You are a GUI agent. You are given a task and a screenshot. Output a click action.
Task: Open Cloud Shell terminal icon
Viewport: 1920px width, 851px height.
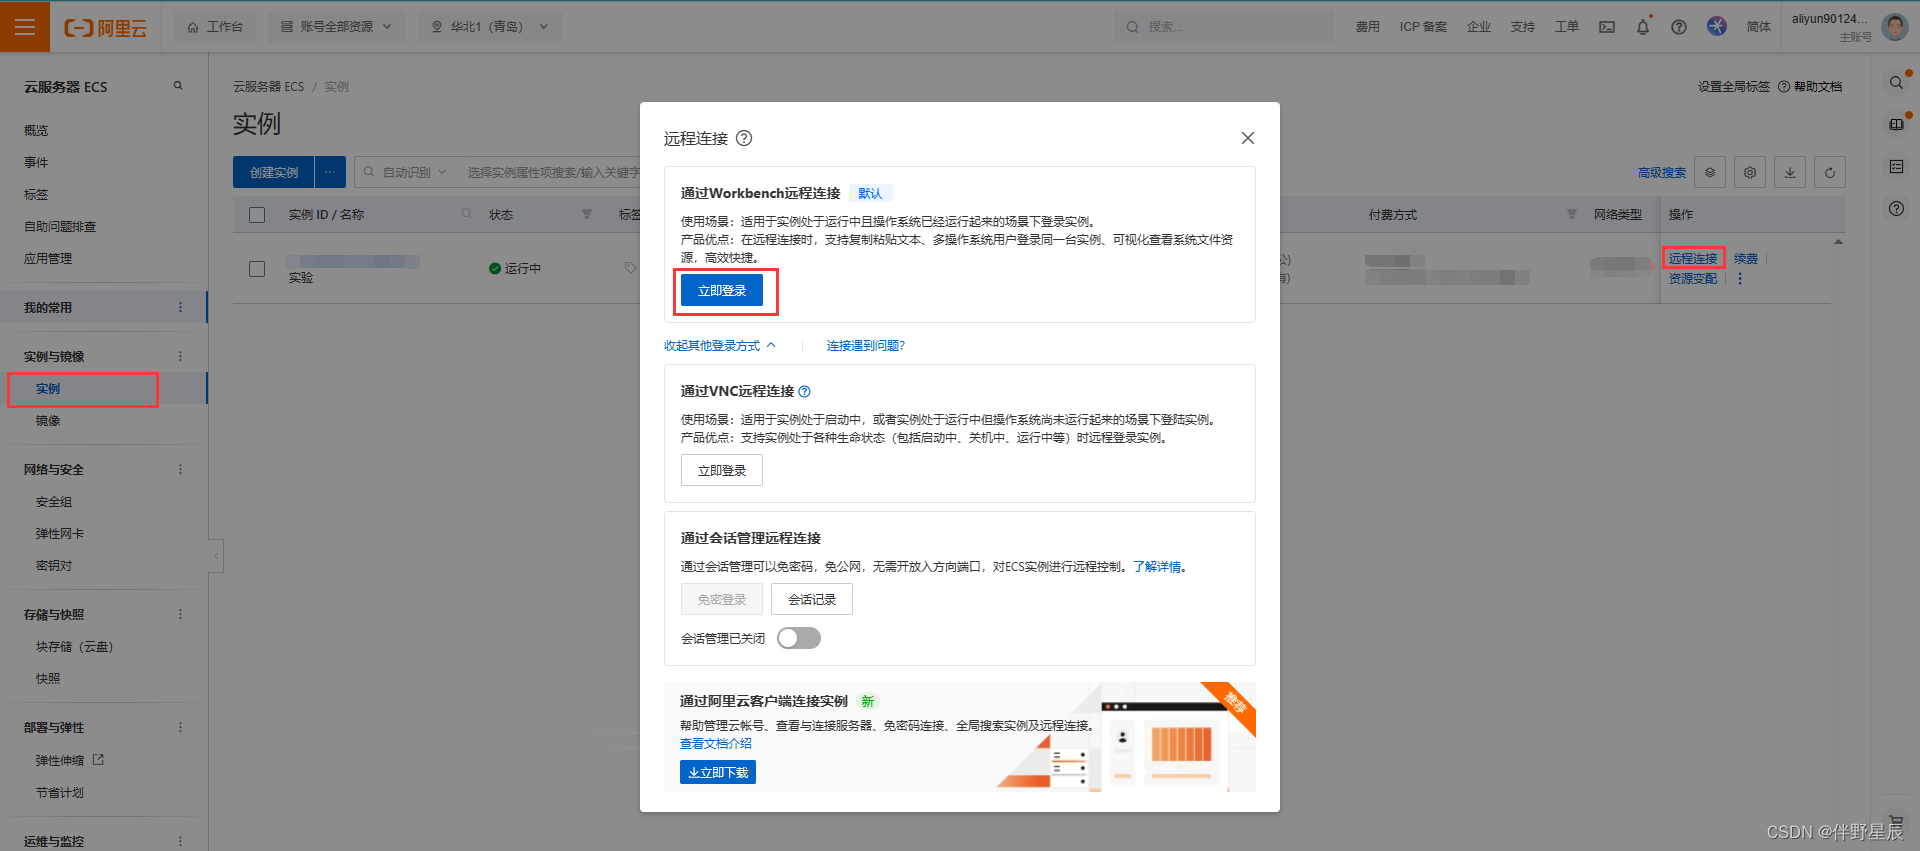[x=1607, y=27]
